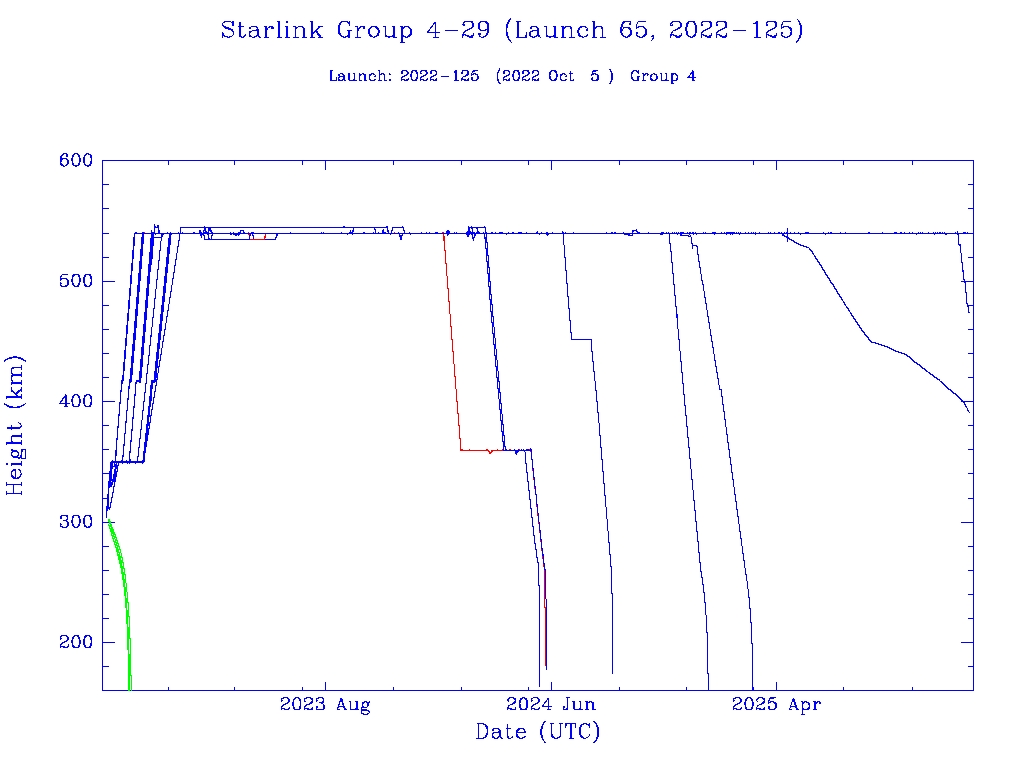Click the 200 tick label on height axis
The width and height of the screenshot is (1024, 768).
coord(75,643)
